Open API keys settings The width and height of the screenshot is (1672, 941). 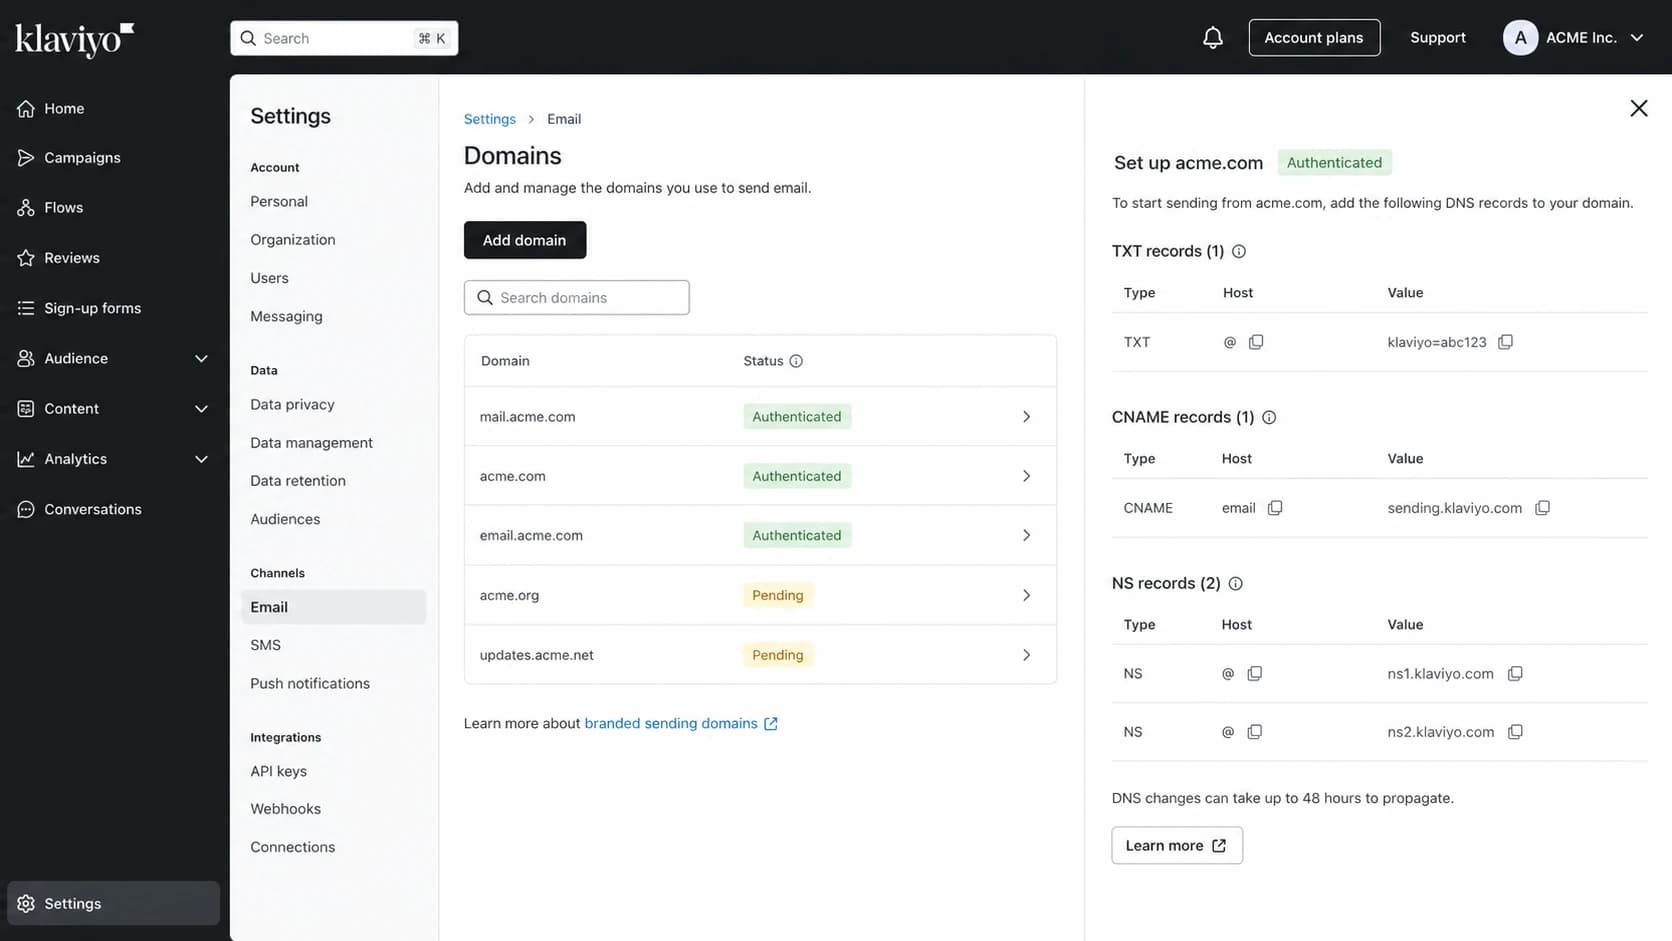click(x=278, y=771)
